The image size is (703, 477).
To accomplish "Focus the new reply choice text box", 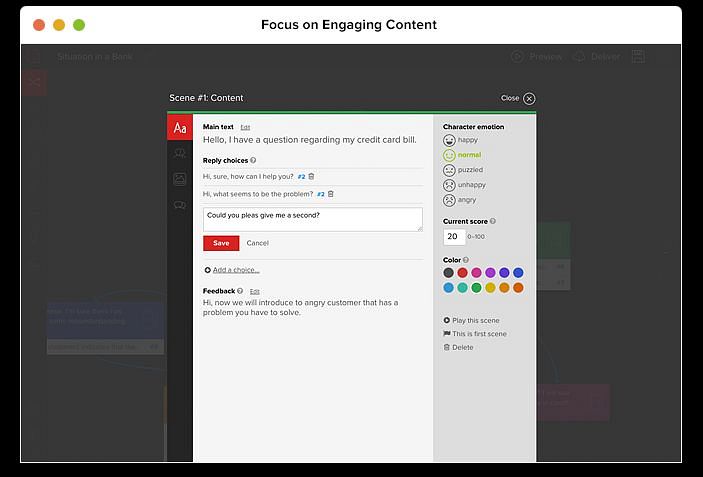I will point(312,219).
